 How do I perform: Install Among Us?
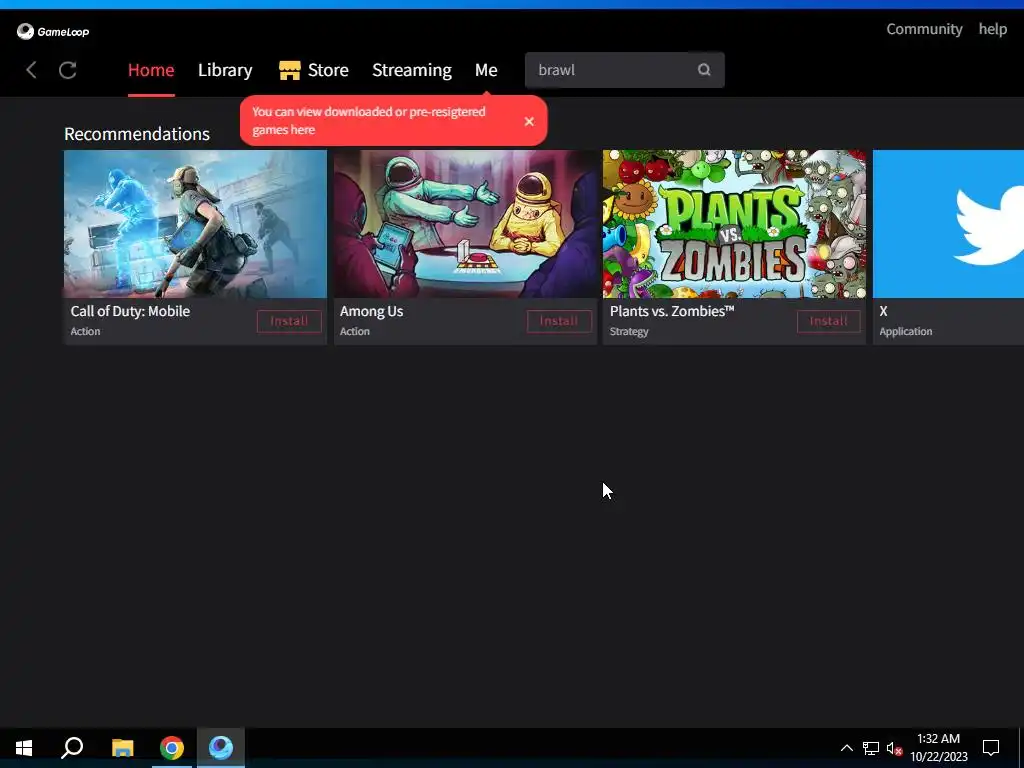[x=559, y=321]
